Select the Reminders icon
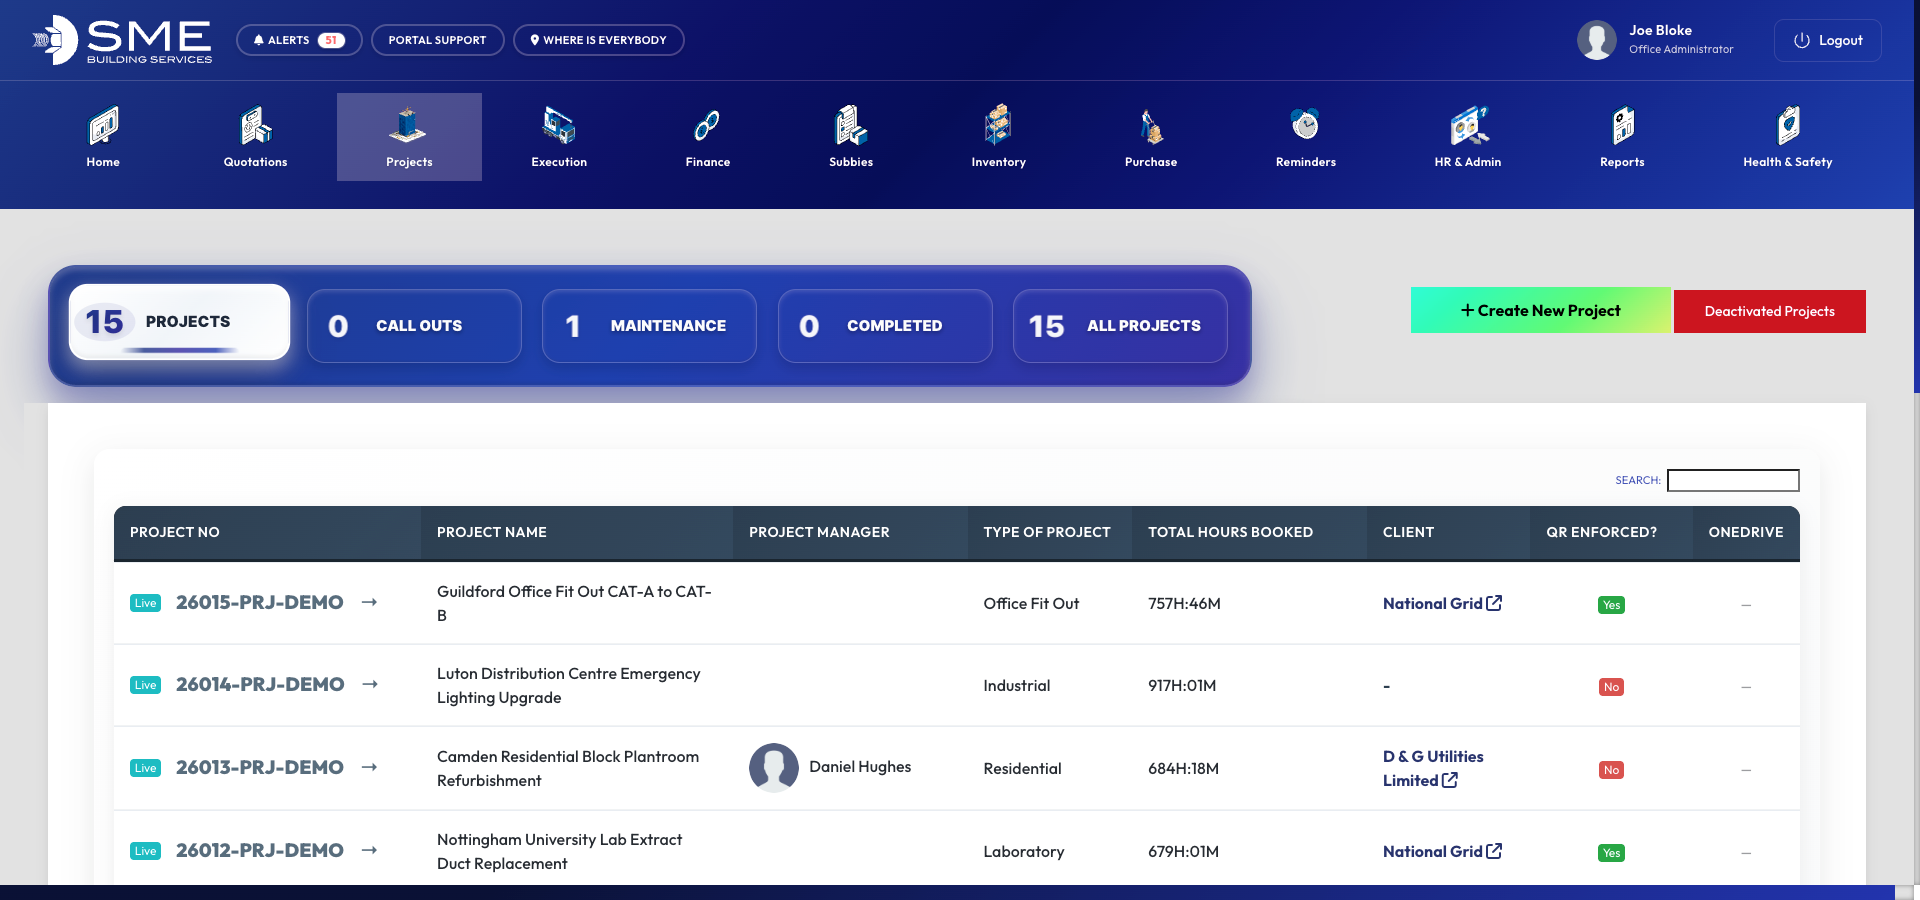The height and width of the screenshot is (900, 1920). 1304,137
